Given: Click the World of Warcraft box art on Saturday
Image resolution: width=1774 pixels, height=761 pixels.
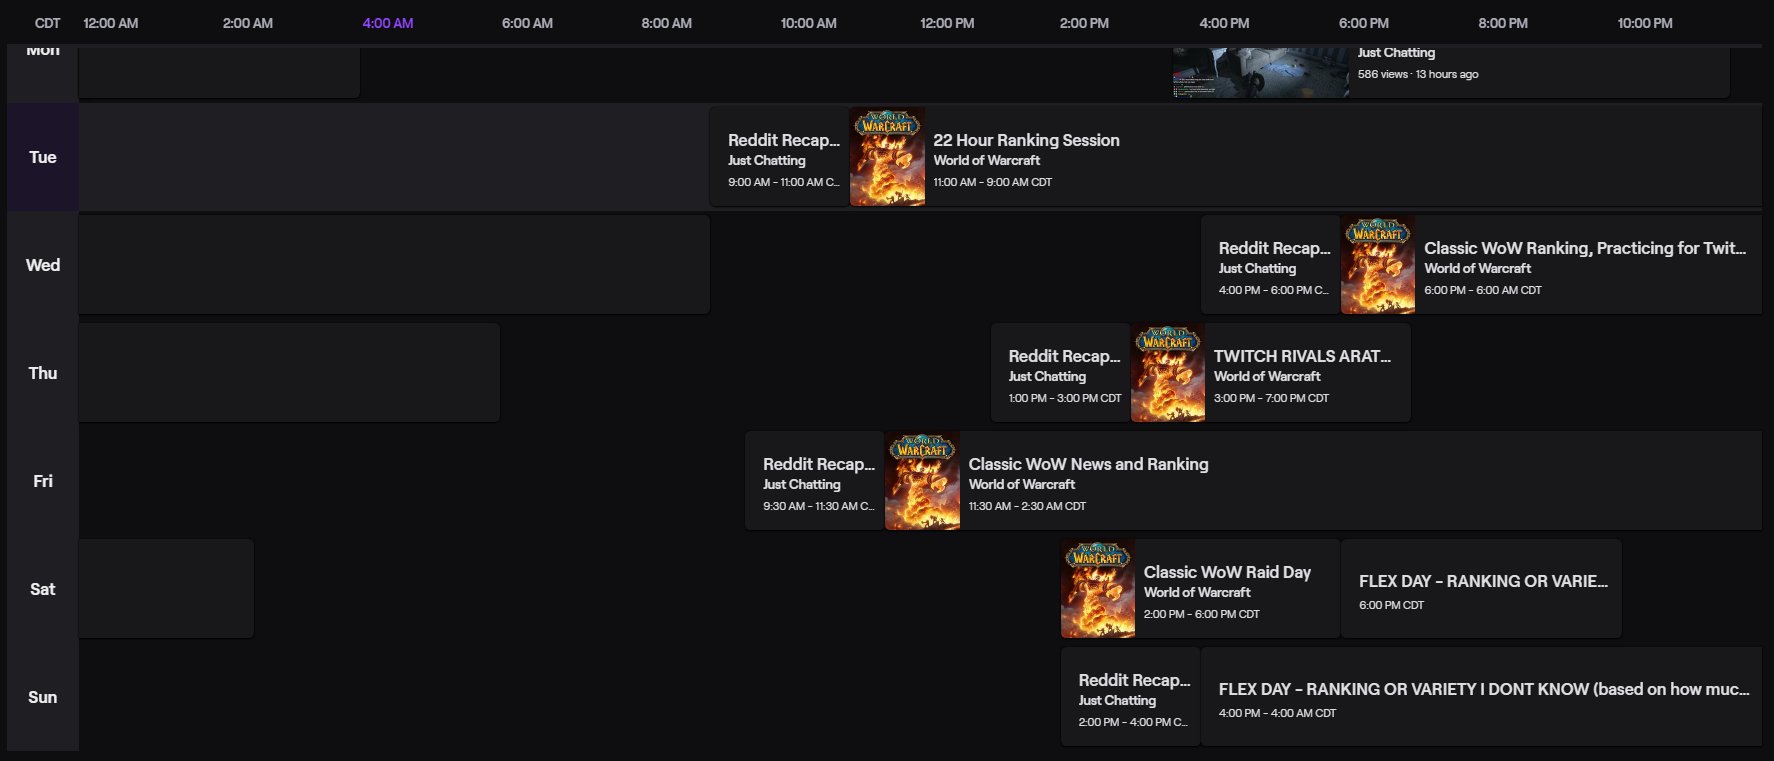Looking at the screenshot, I should pyautogui.click(x=1098, y=589).
